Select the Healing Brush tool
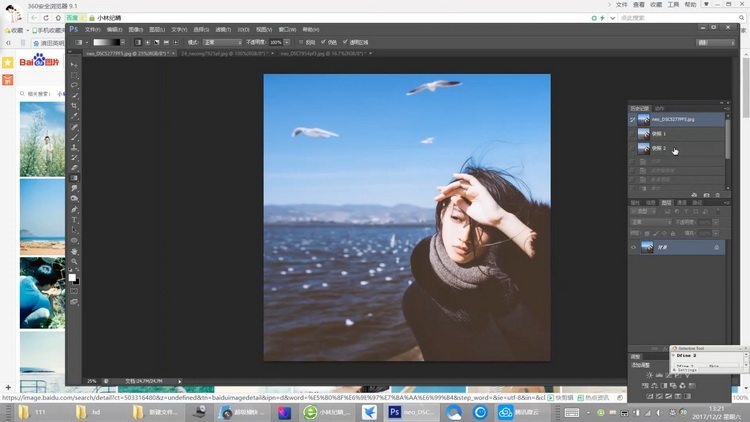 click(x=74, y=127)
